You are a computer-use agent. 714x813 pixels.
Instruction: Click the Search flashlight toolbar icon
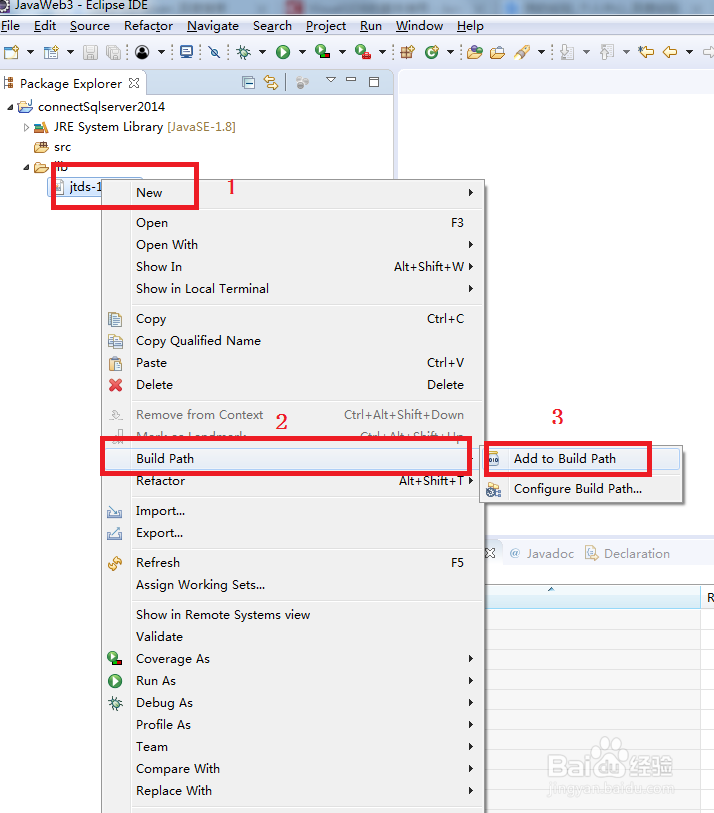(x=522, y=52)
